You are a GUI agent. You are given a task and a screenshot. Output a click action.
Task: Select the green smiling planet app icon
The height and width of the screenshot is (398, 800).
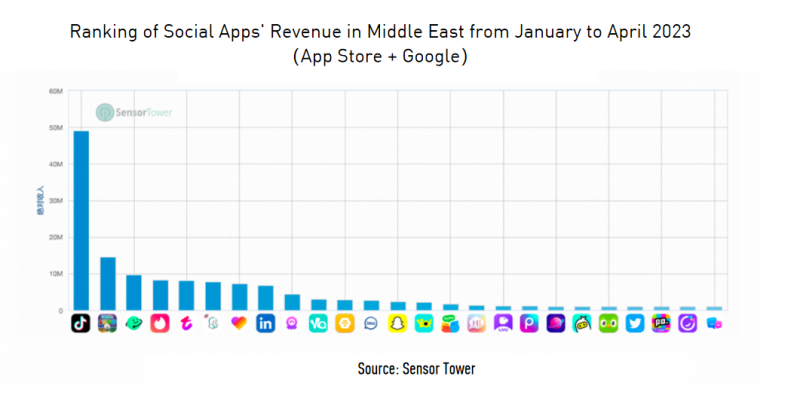coord(134,323)
